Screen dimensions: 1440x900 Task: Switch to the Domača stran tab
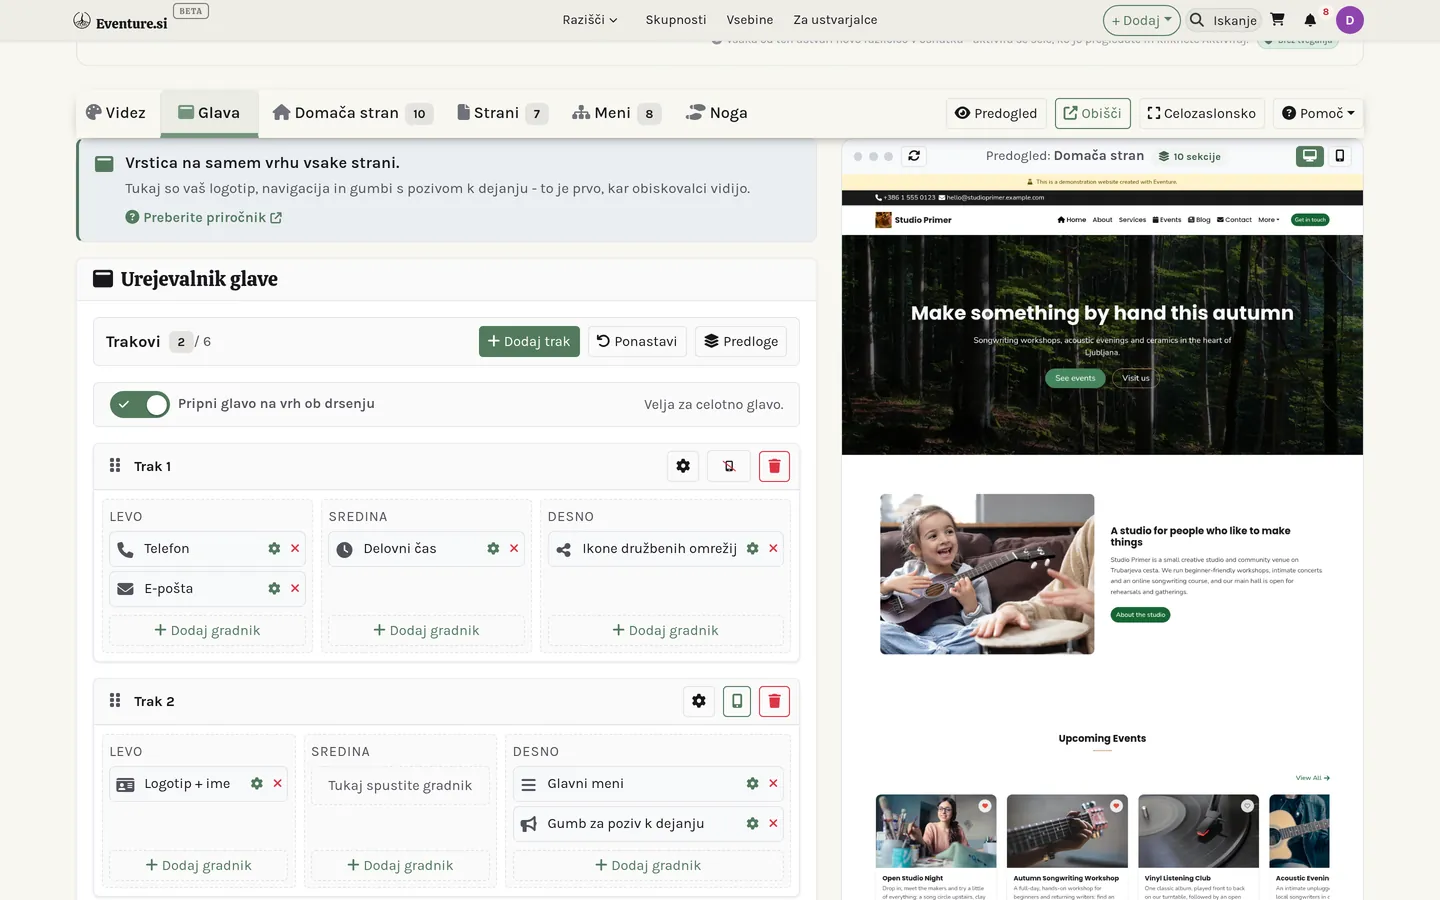352,113
